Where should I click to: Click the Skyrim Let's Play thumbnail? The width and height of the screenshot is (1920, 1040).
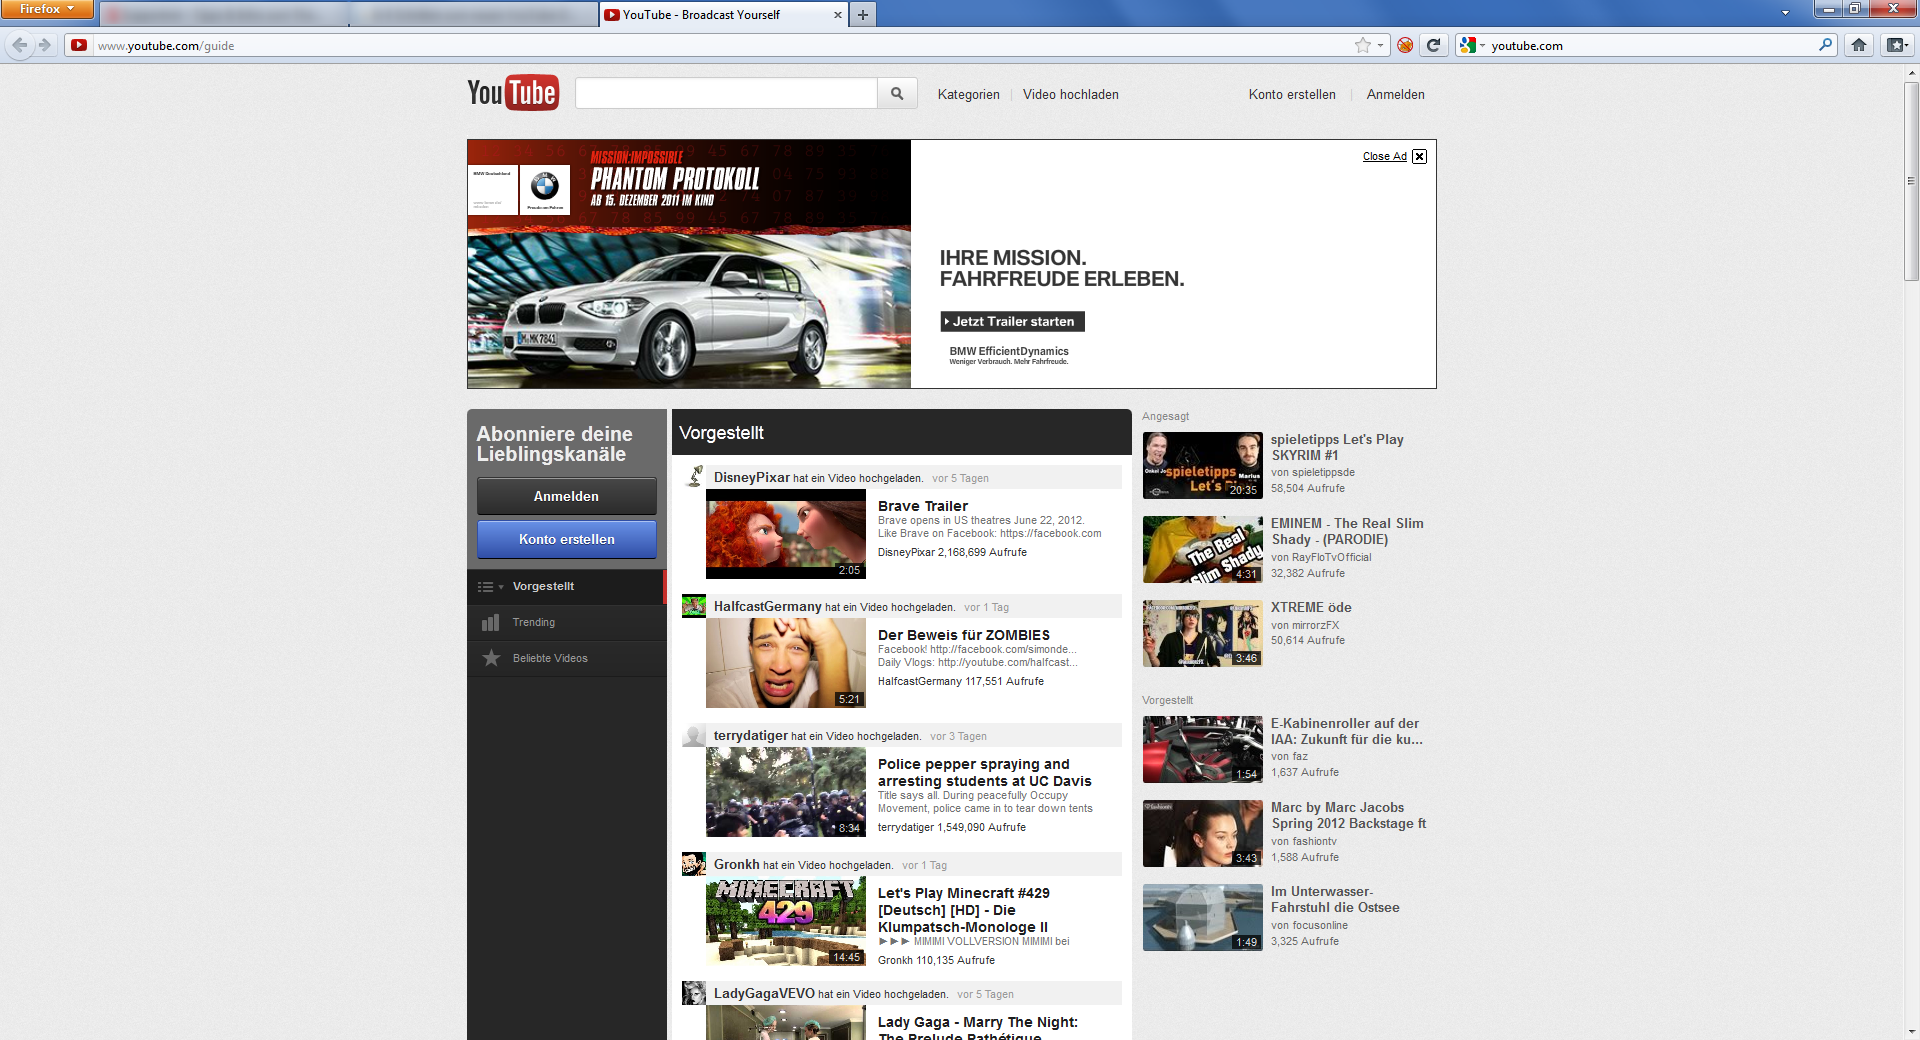pyautogui.click(x=1202, y=465)
